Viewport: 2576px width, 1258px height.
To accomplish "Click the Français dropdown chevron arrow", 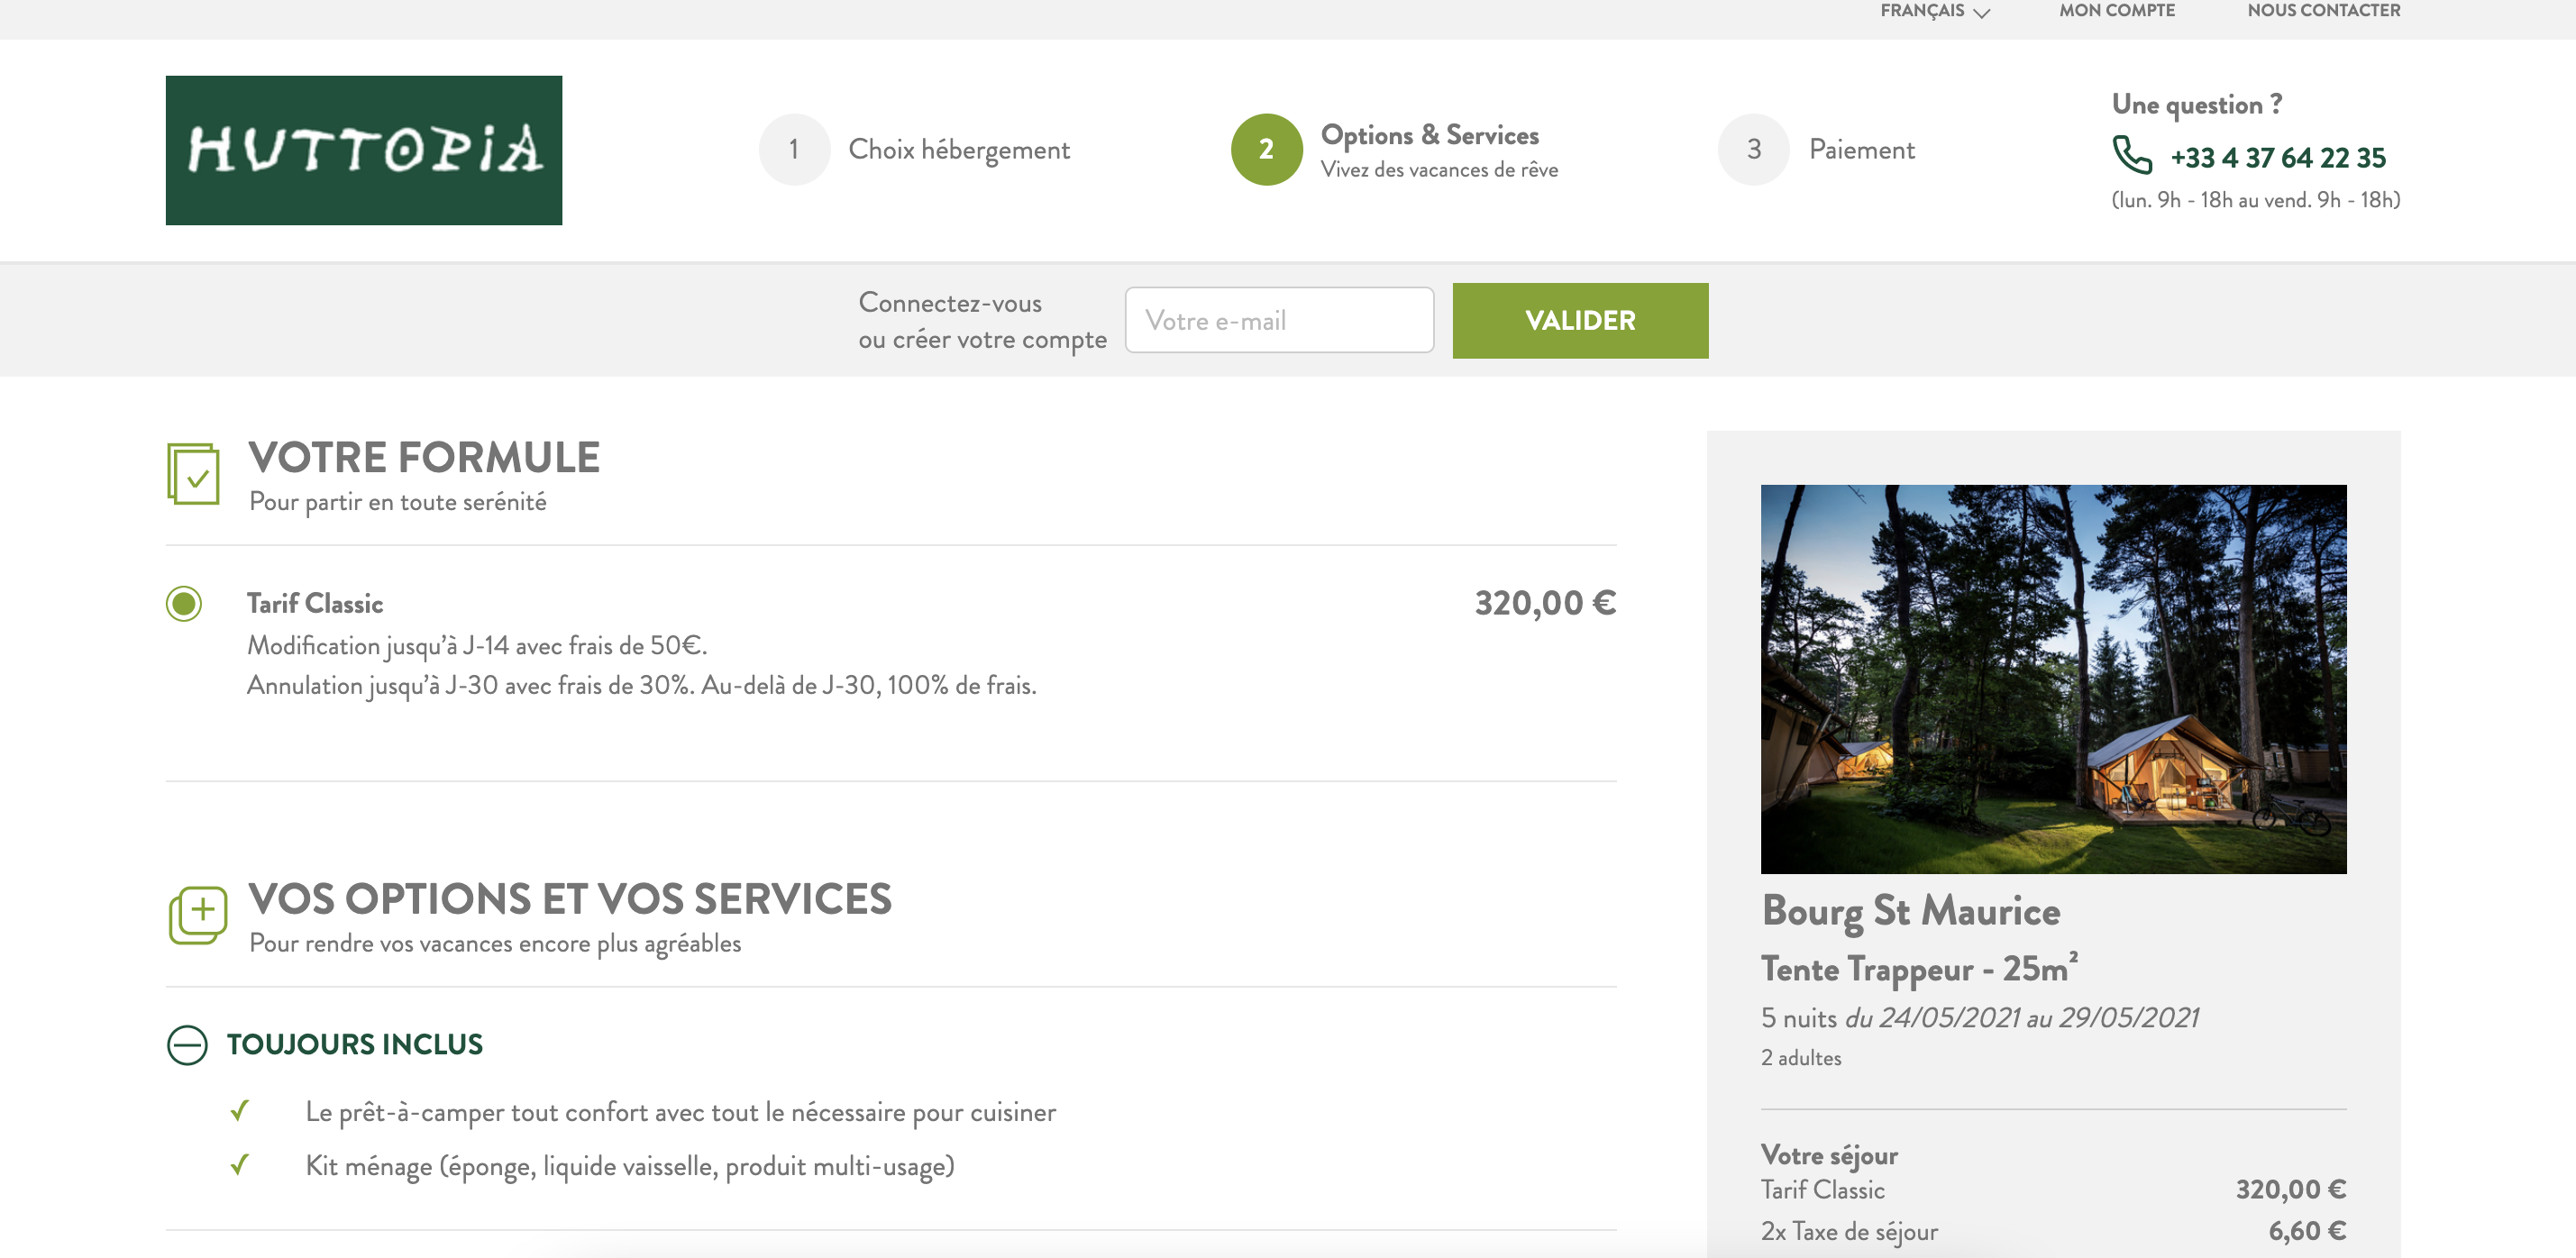I will 1981,12.
